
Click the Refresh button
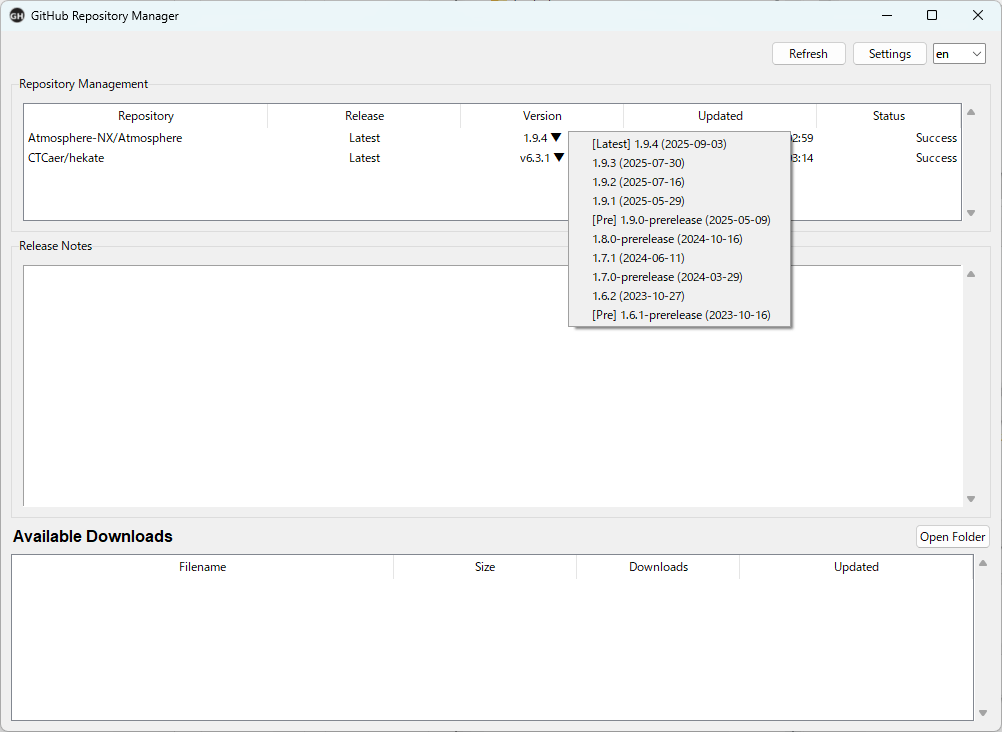click(808, 54)
